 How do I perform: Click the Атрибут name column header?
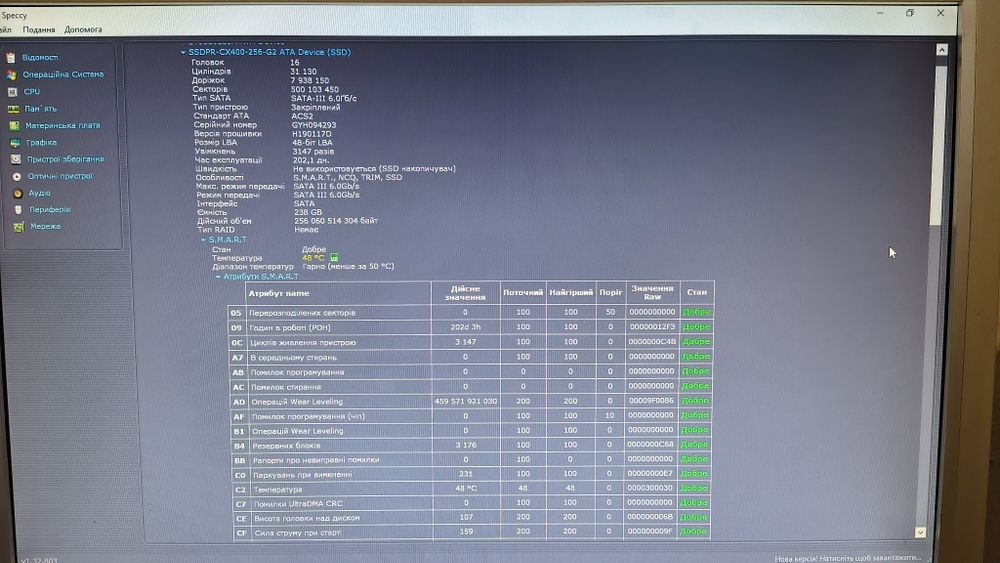[338, 293]
